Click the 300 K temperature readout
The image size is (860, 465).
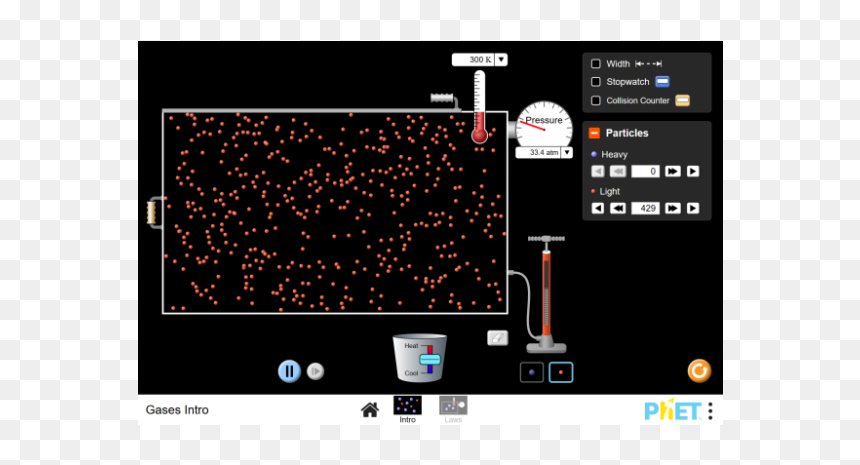(x=473, y=59)
